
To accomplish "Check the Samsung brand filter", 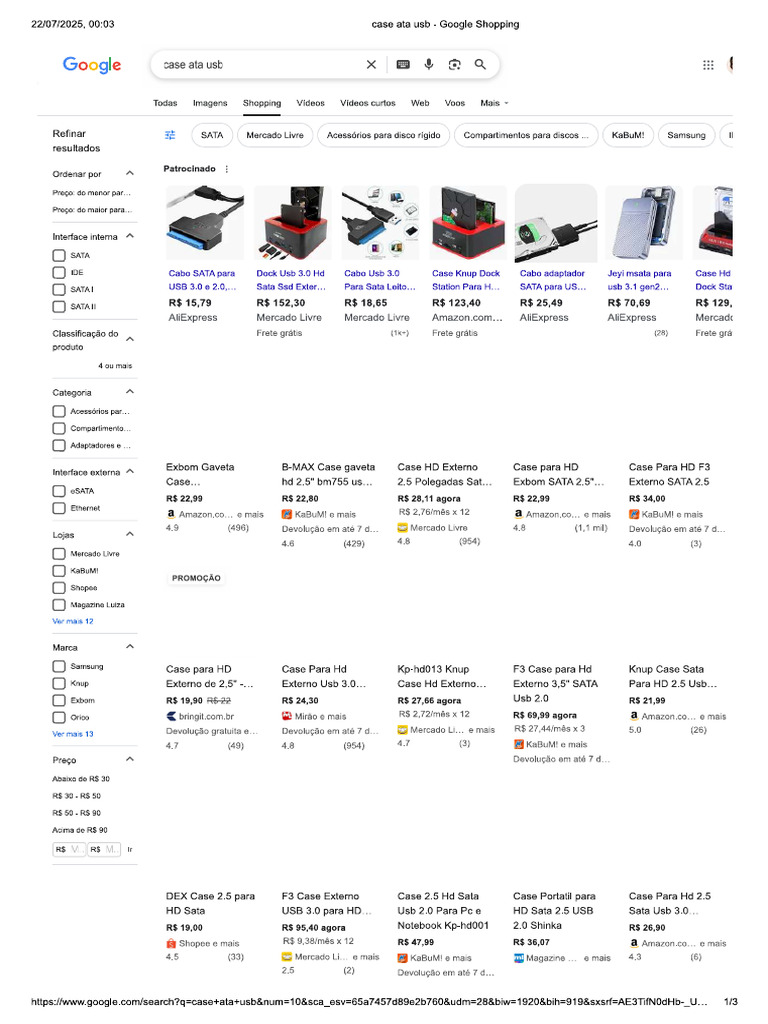I will 59,666.
